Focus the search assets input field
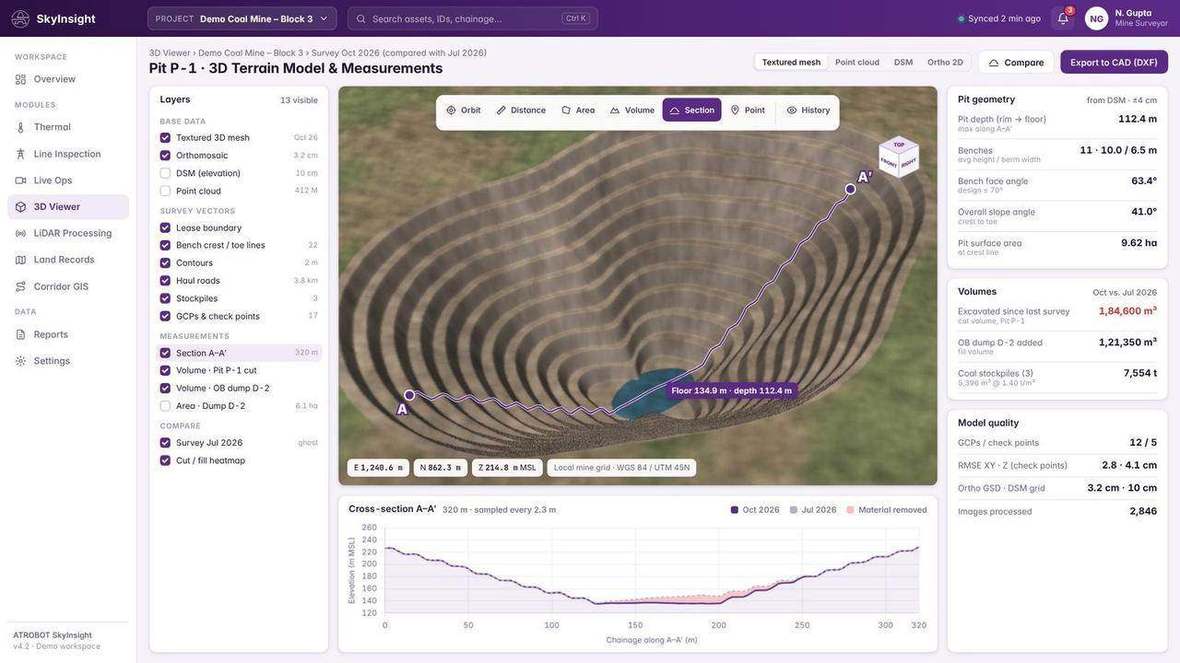Viewport: 1180px width, 663px height. (x=473, y=19)
